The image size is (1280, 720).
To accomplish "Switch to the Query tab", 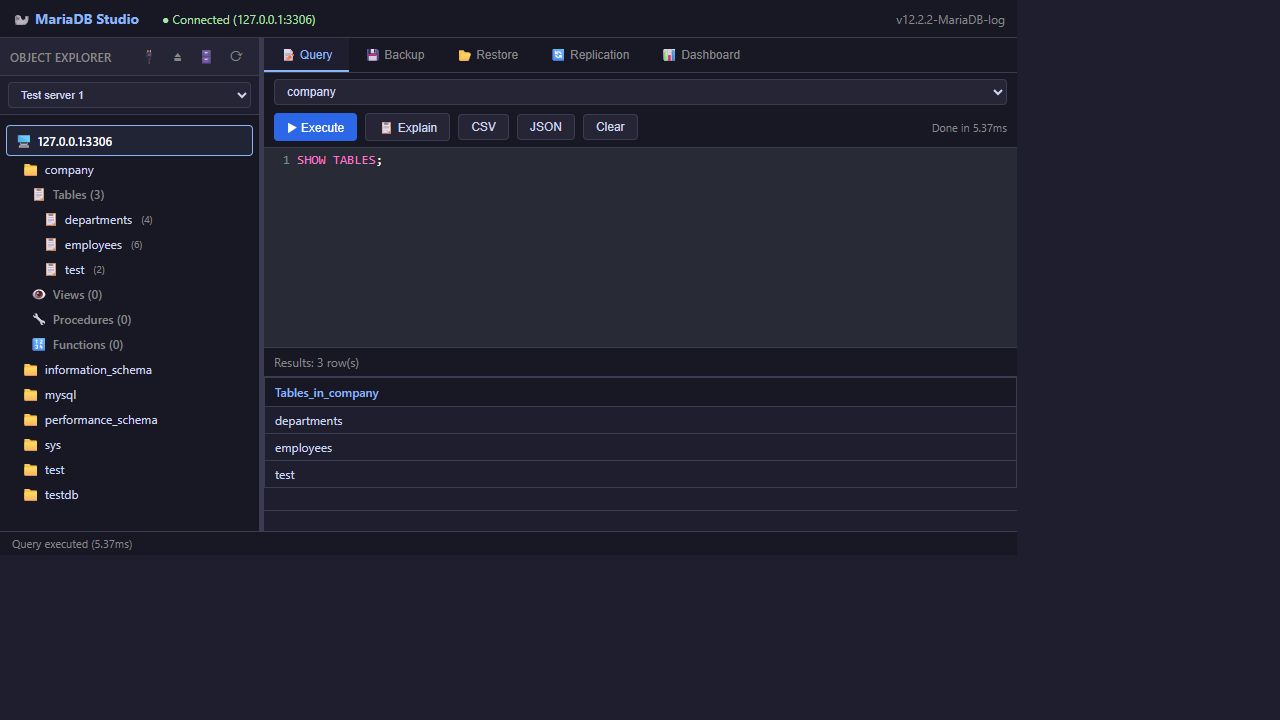I will (x=307, y=55).
